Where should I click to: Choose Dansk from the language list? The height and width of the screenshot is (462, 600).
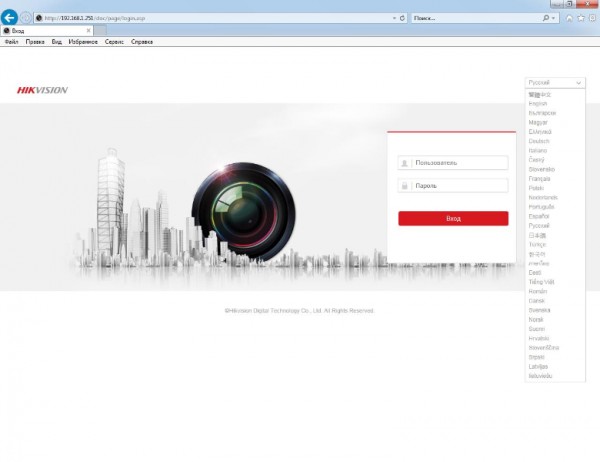tap(536, 301)
